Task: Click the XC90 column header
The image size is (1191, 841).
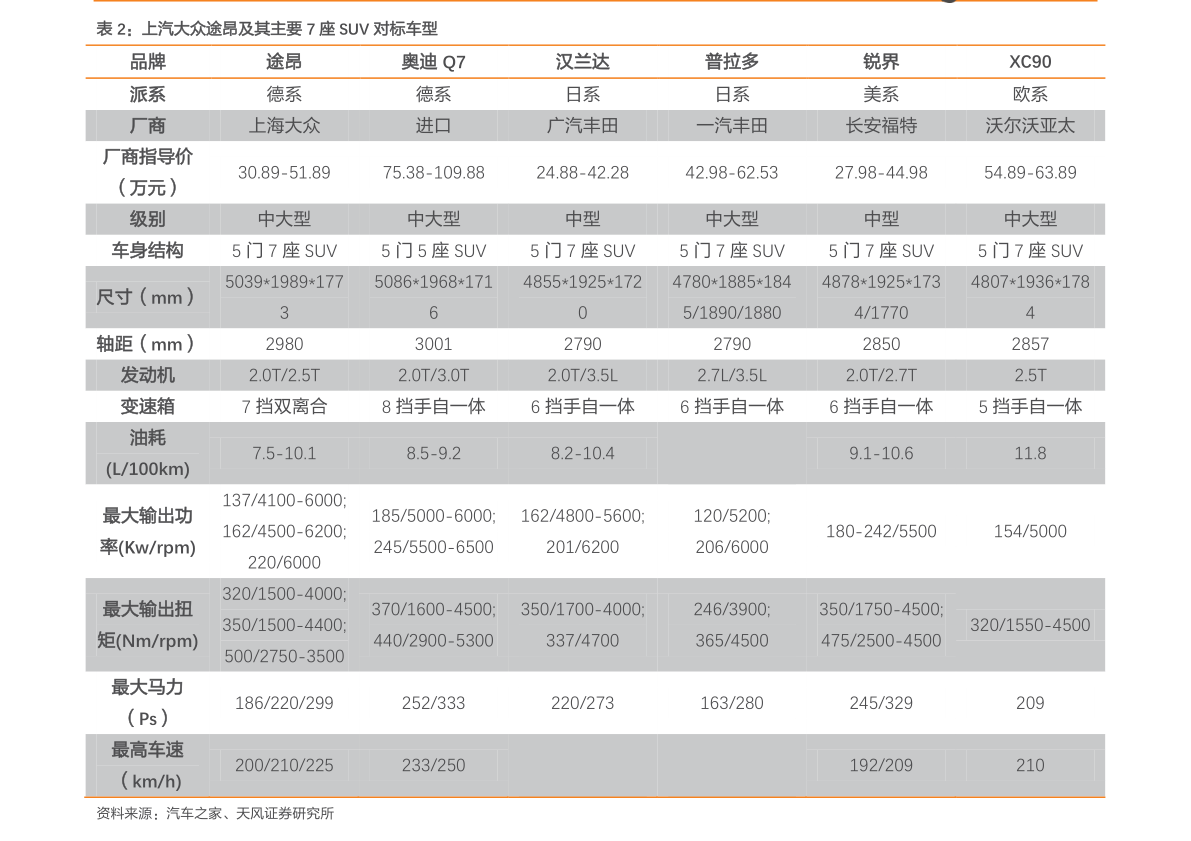Action: [1030, 62]
